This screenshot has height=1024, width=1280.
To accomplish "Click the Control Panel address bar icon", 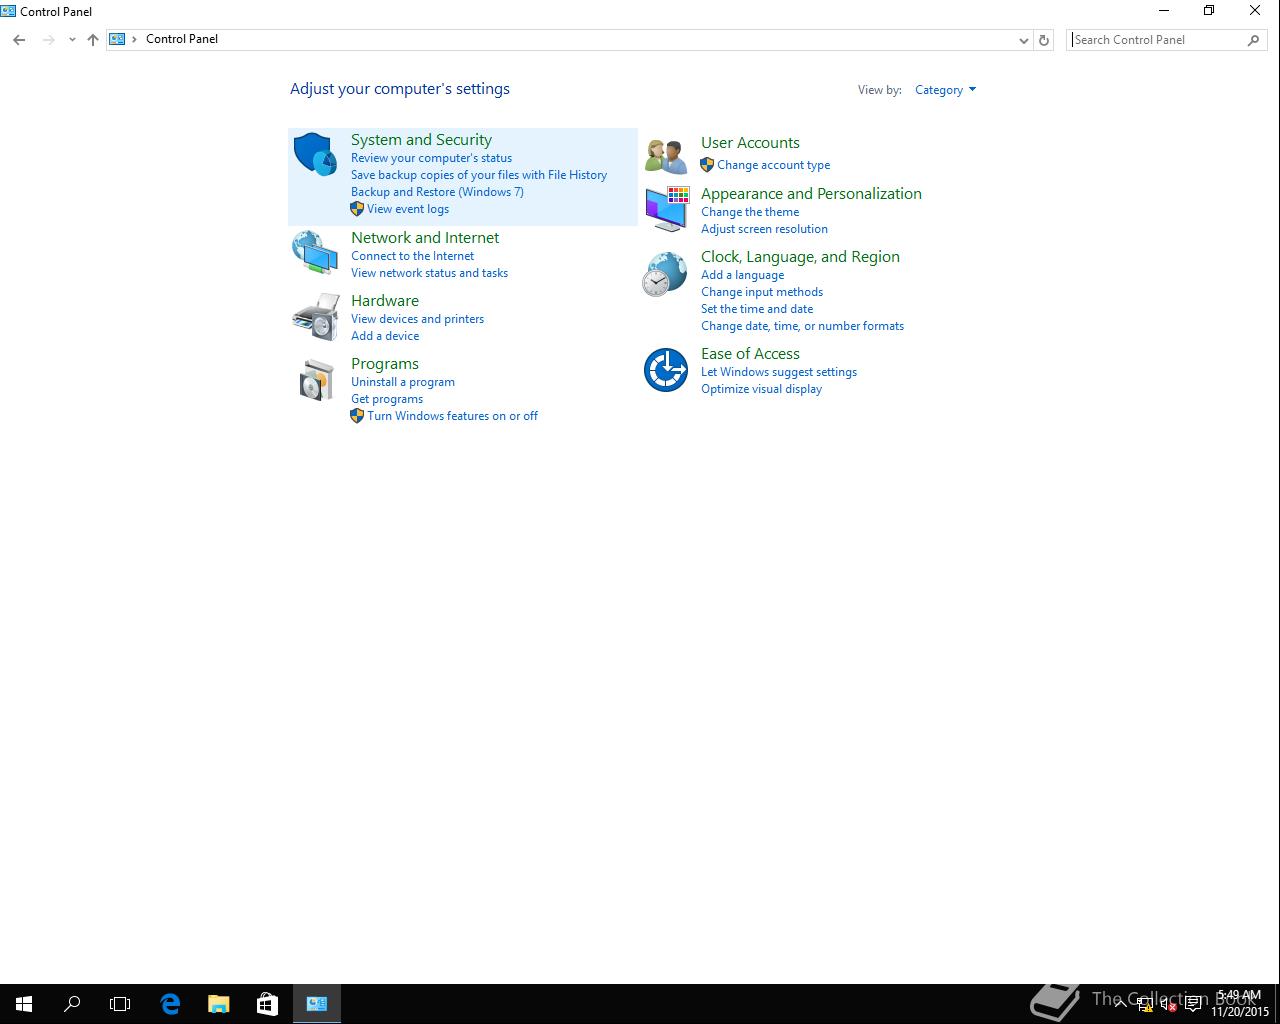I will coord(117,39).
